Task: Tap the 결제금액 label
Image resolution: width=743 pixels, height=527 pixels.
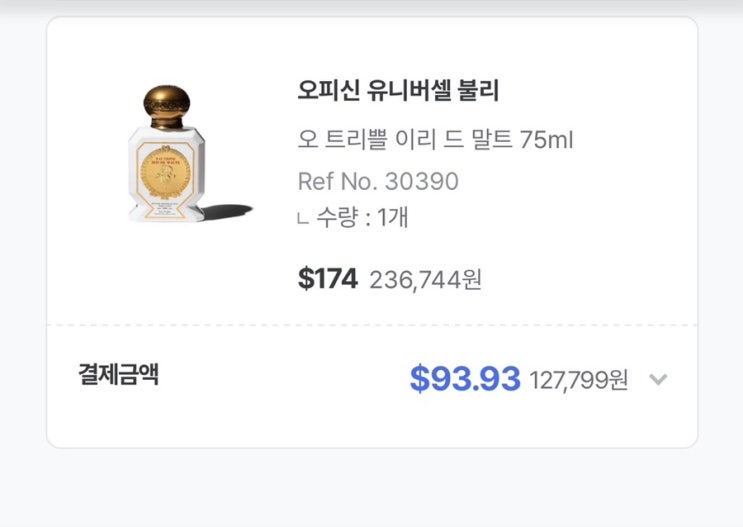Action: coord(118,375)
